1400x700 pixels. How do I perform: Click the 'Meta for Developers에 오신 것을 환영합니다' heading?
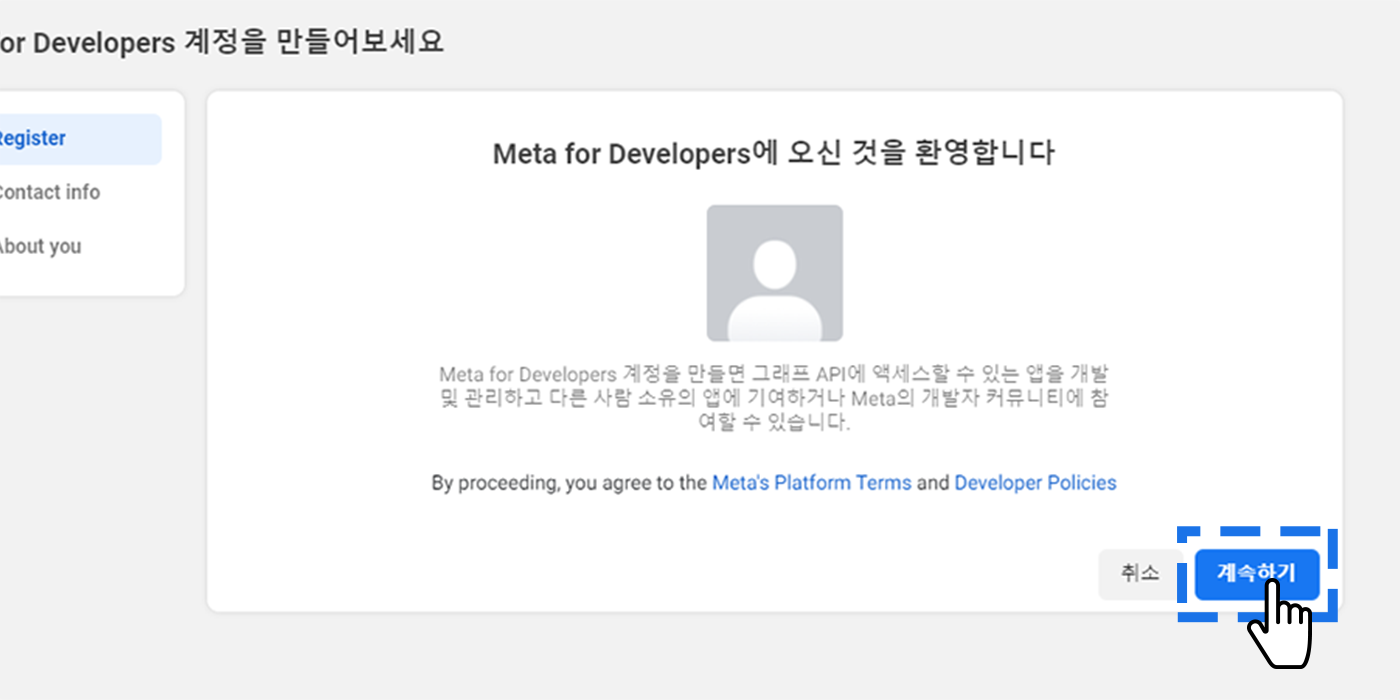tap(774, 153)
